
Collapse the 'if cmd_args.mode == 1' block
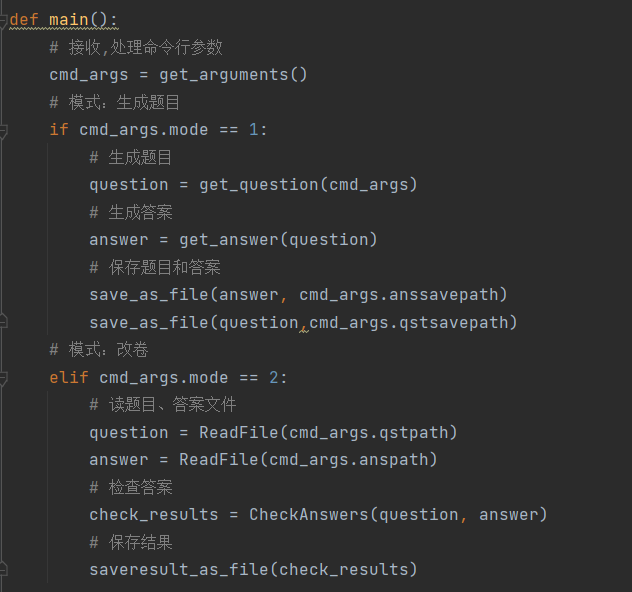point(4,130)
